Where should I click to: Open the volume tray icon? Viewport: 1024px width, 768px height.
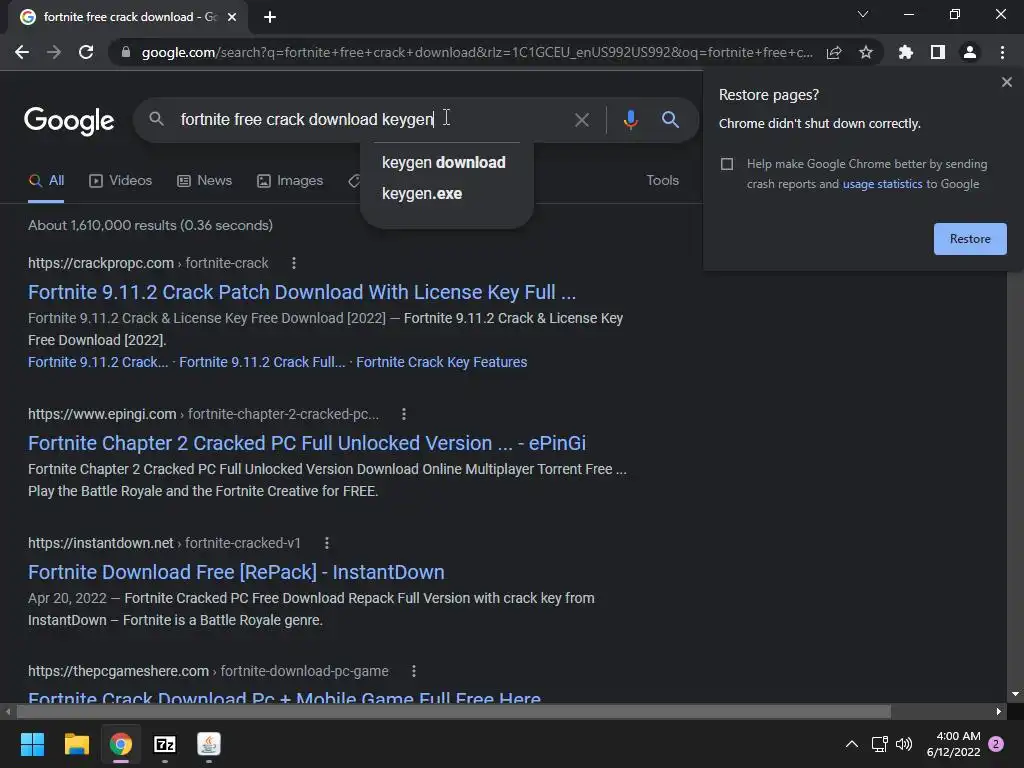[904, 744]
